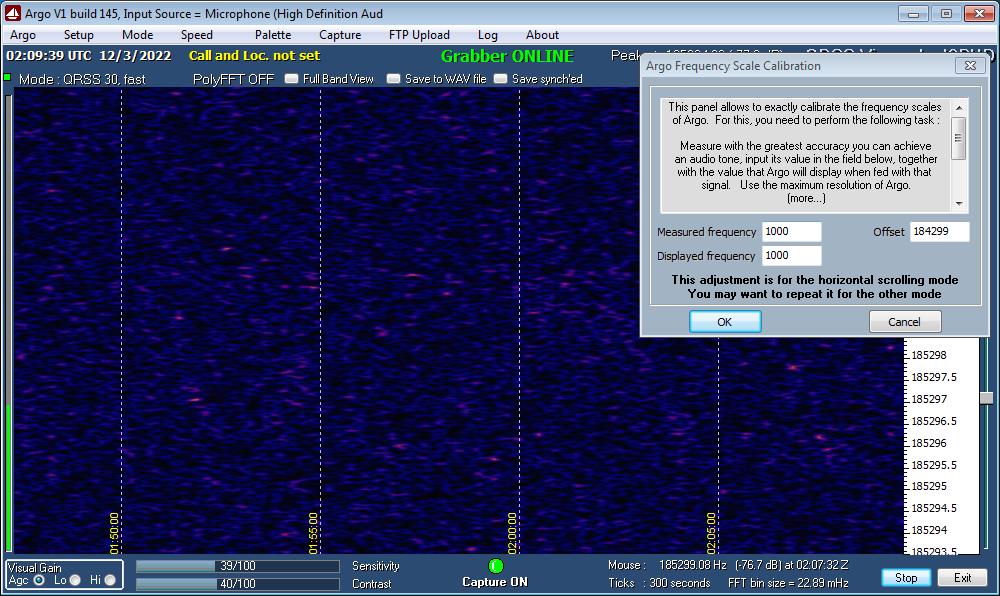Image resolution: width=1000 pixels, height=596 pixels.
Task: Adjust the Sensitivity slider at 39/100
Action: (237, 566)
